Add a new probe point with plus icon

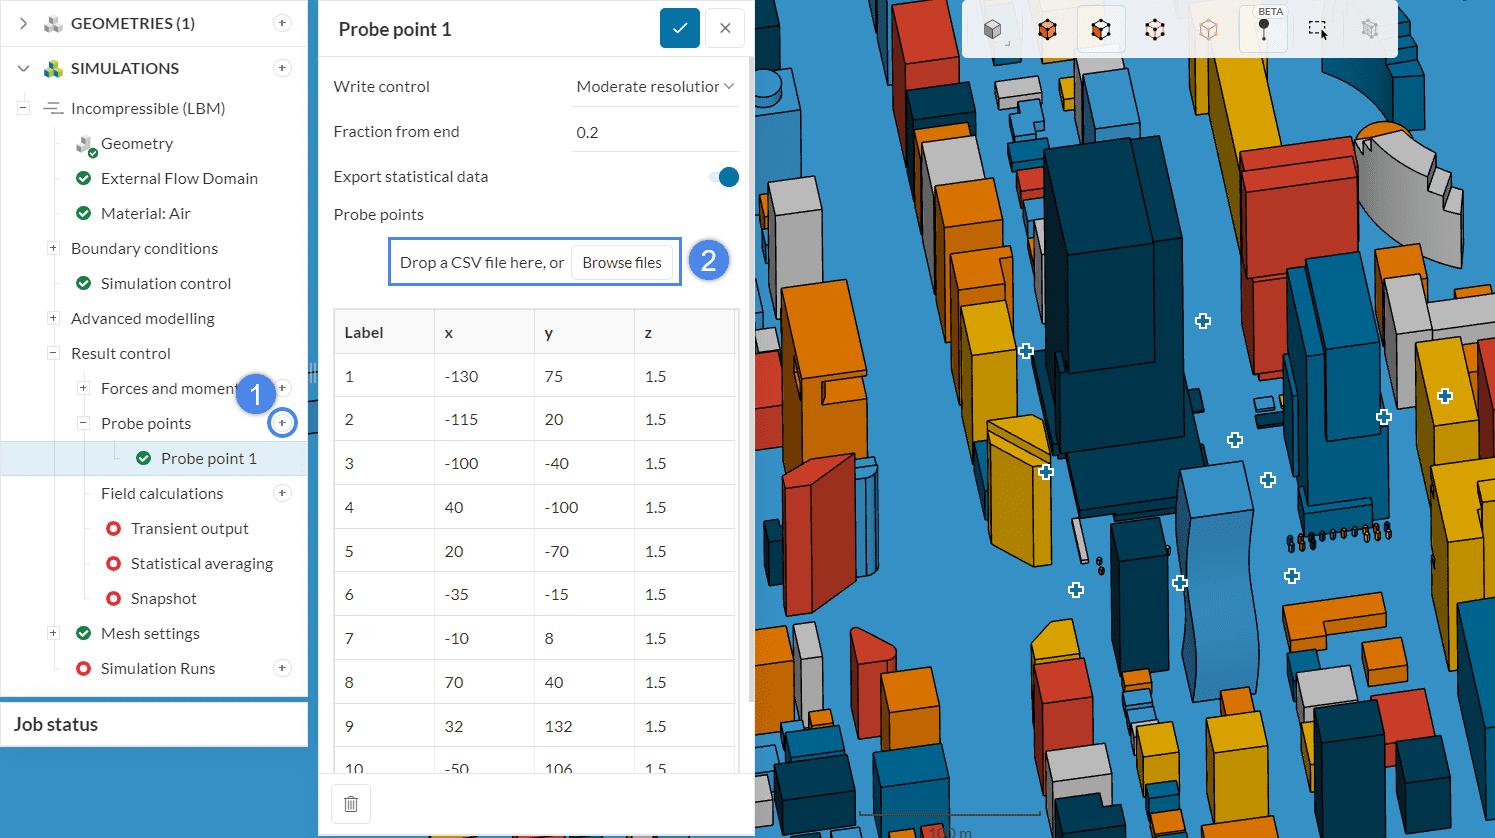click(x=282, y=424)
